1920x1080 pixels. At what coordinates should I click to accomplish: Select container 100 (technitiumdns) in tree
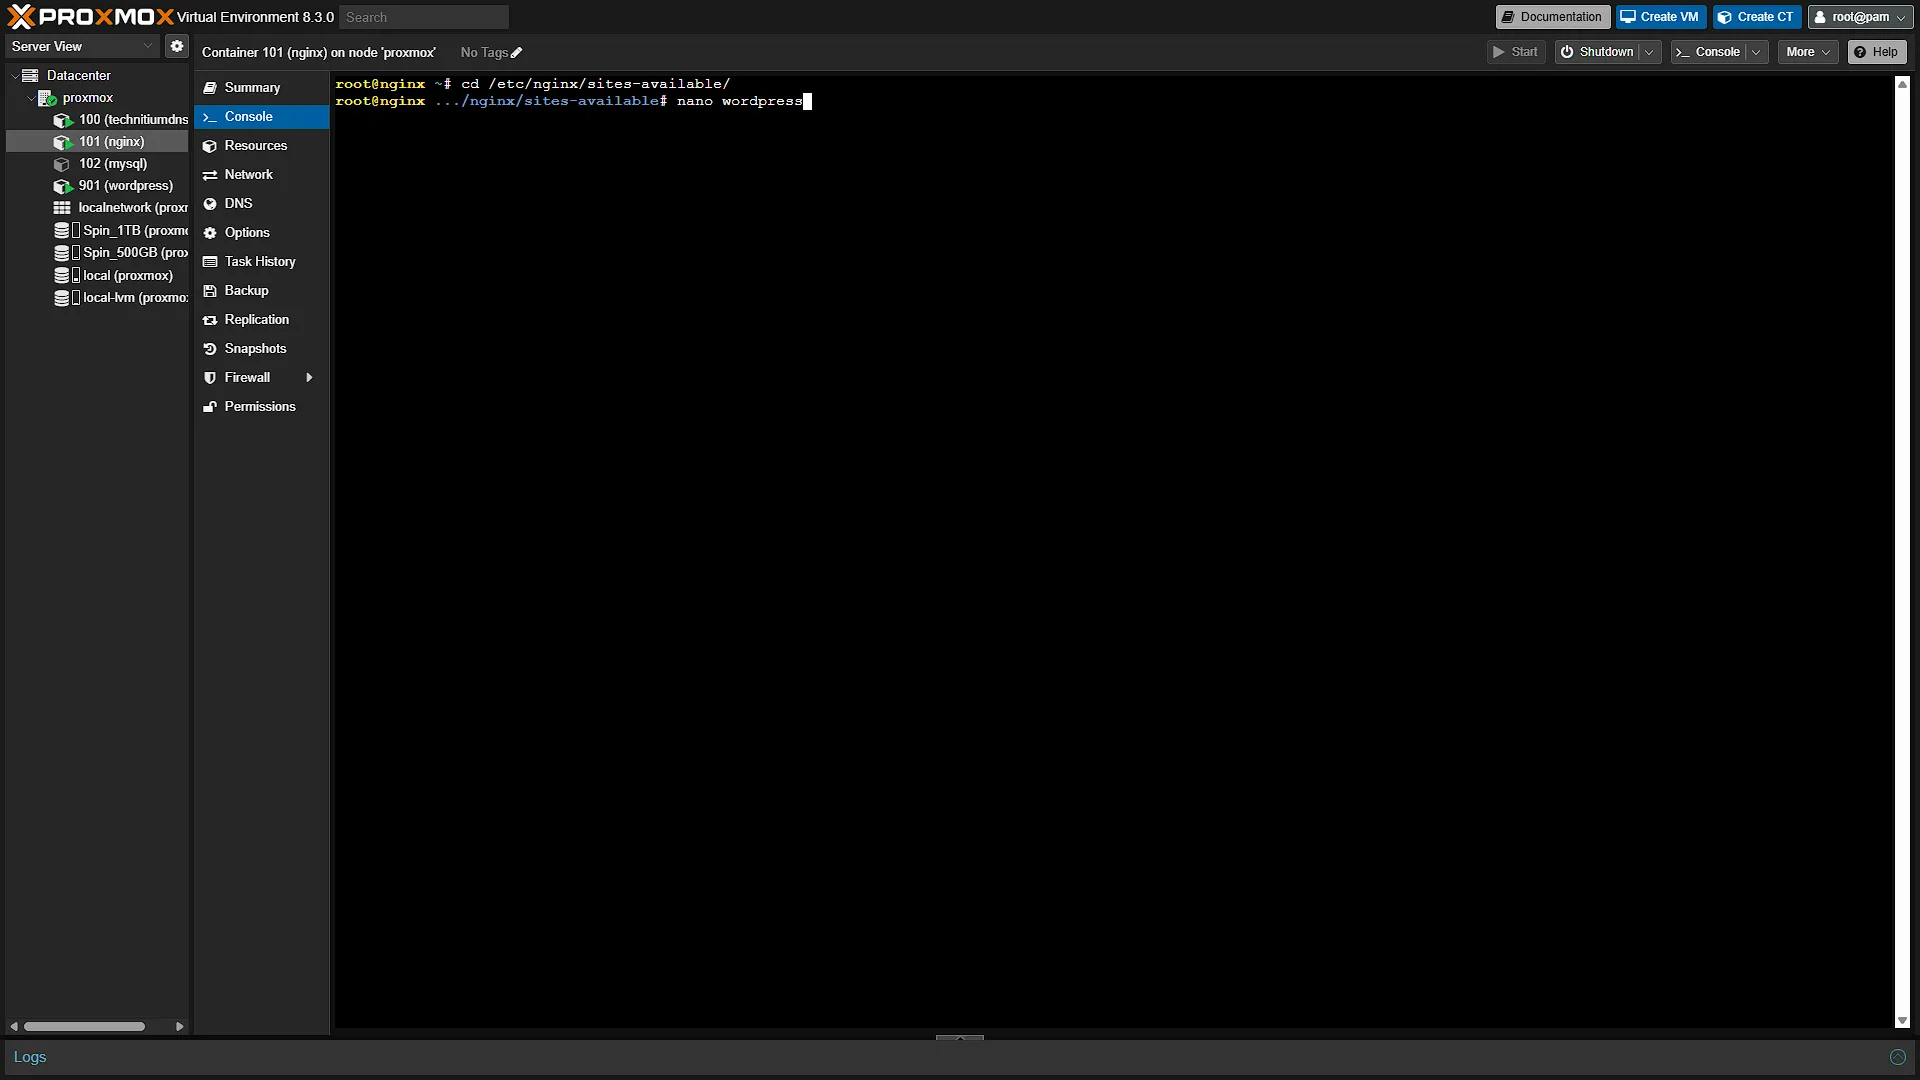(122, 120)
